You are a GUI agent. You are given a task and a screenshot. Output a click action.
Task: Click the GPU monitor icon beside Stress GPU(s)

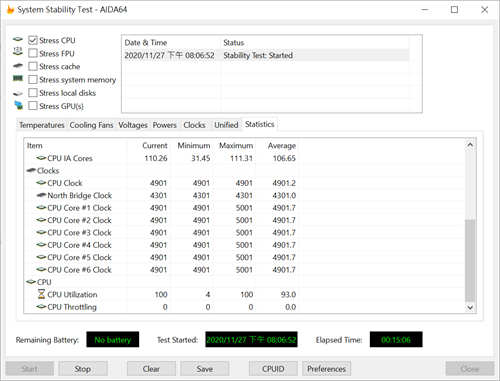point(19,105)
